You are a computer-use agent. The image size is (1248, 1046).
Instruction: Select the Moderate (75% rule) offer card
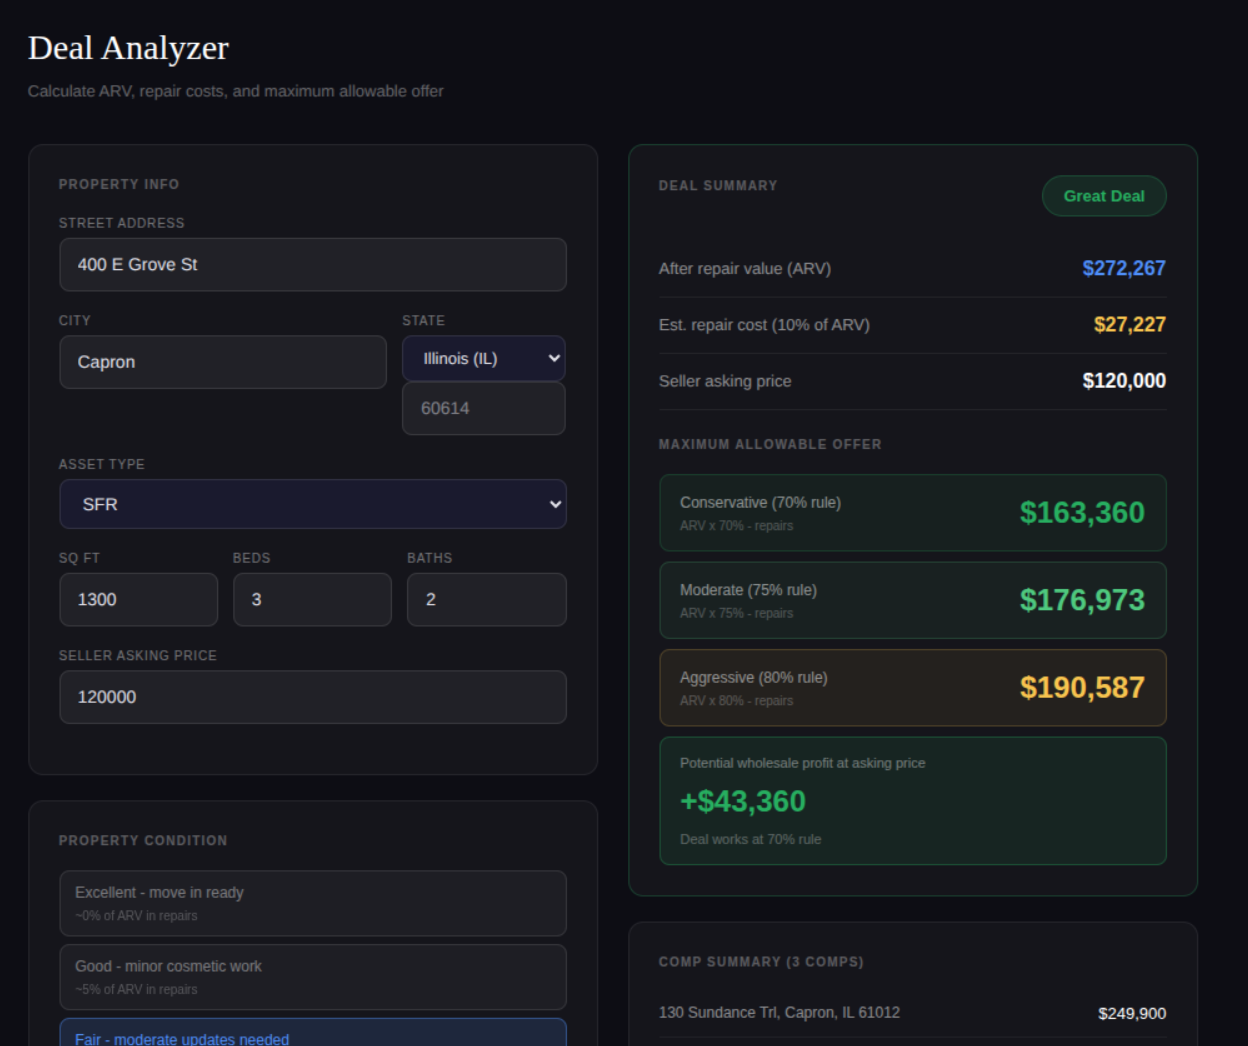coord(912,600)
